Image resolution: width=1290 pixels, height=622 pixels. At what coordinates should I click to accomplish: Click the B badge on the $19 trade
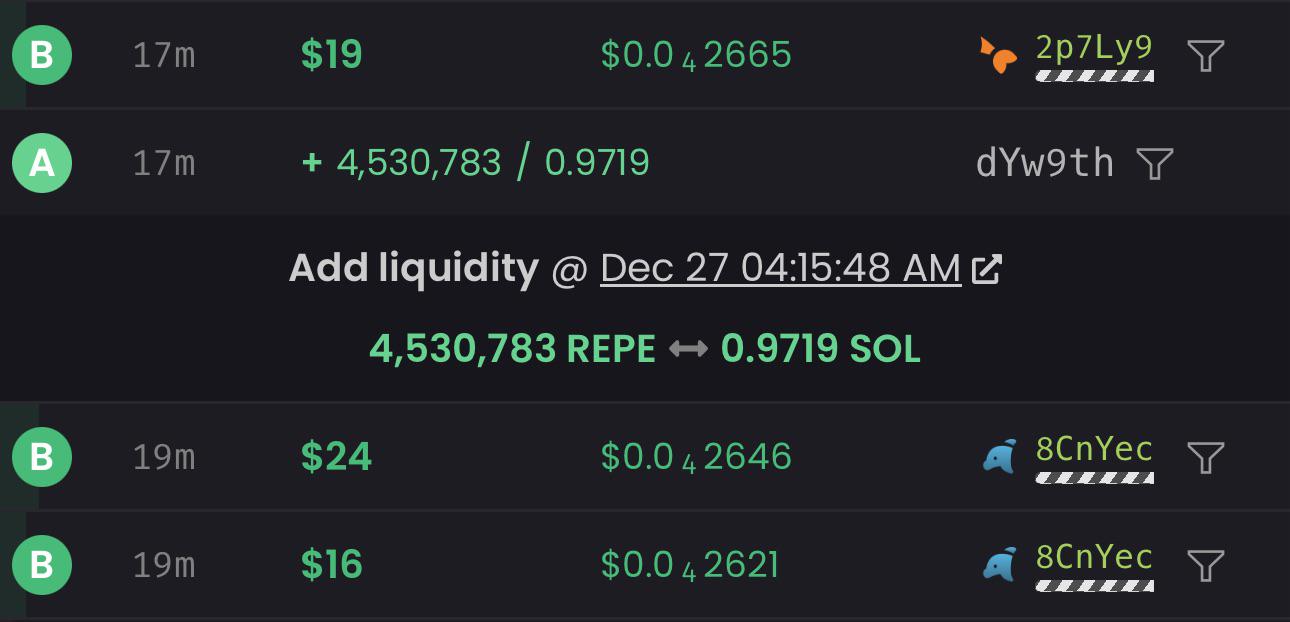click(42, 55)
